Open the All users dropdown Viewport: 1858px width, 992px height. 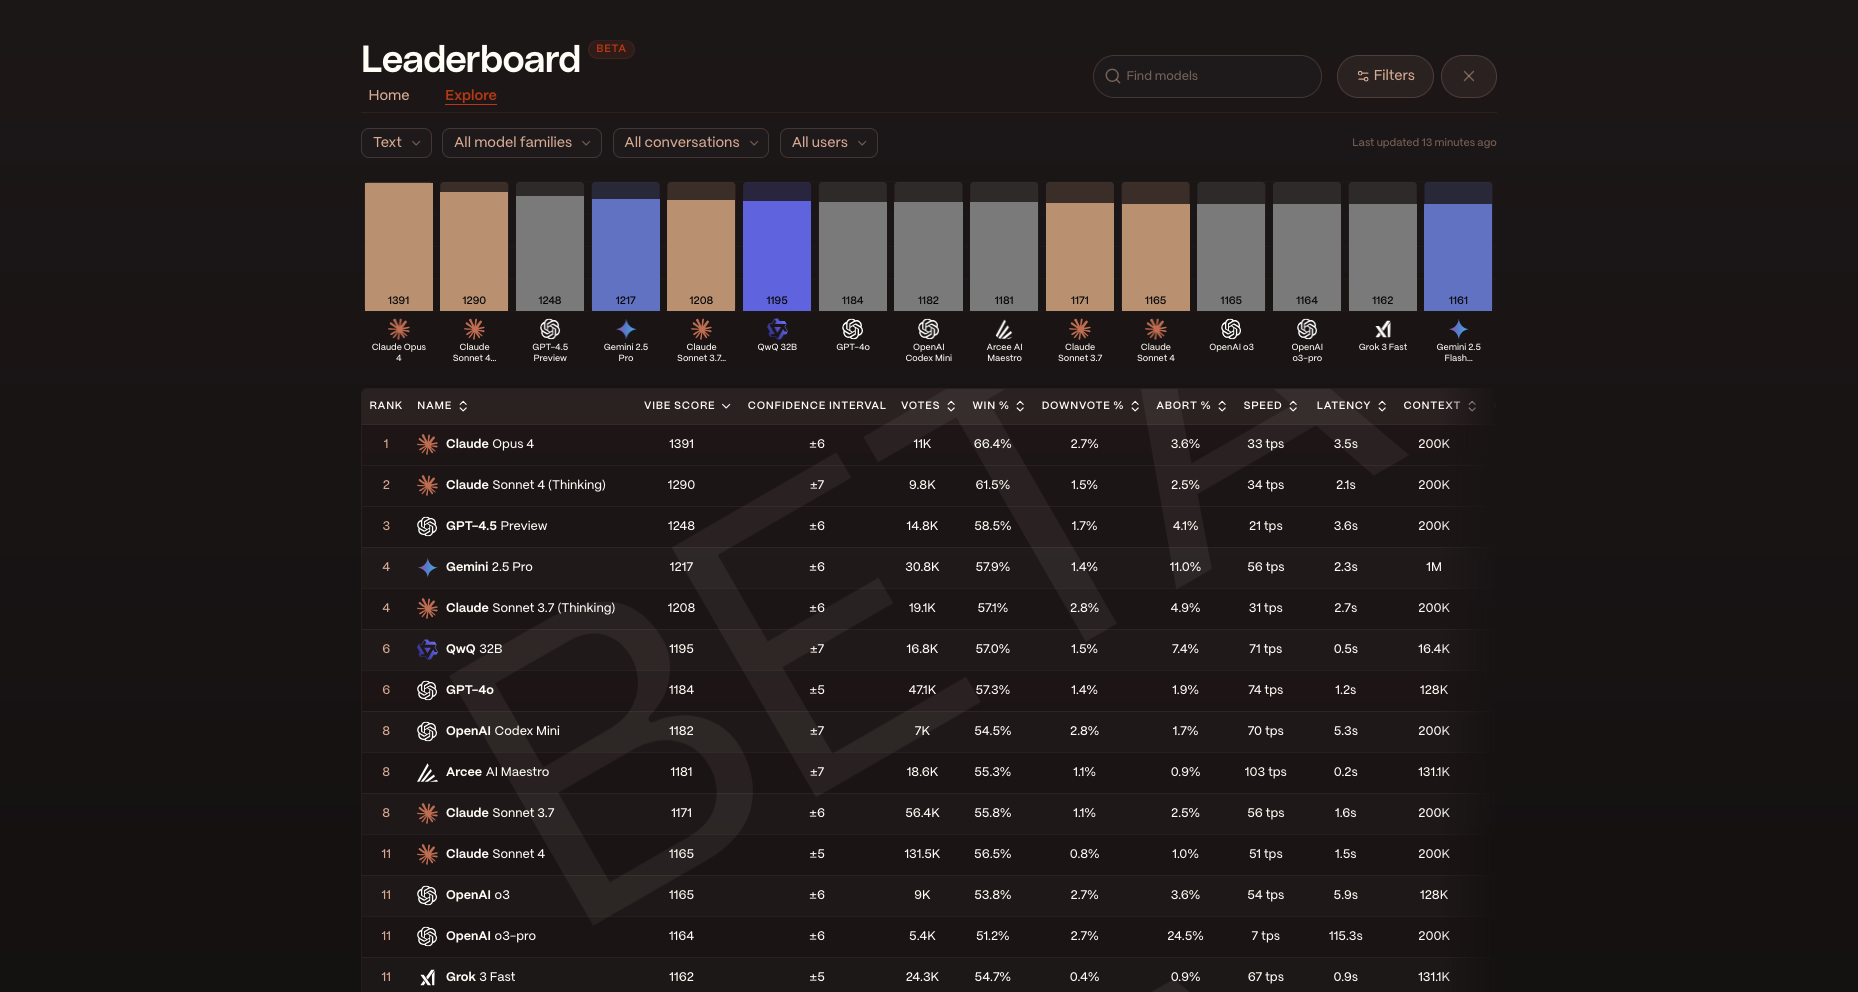[829, 143]
